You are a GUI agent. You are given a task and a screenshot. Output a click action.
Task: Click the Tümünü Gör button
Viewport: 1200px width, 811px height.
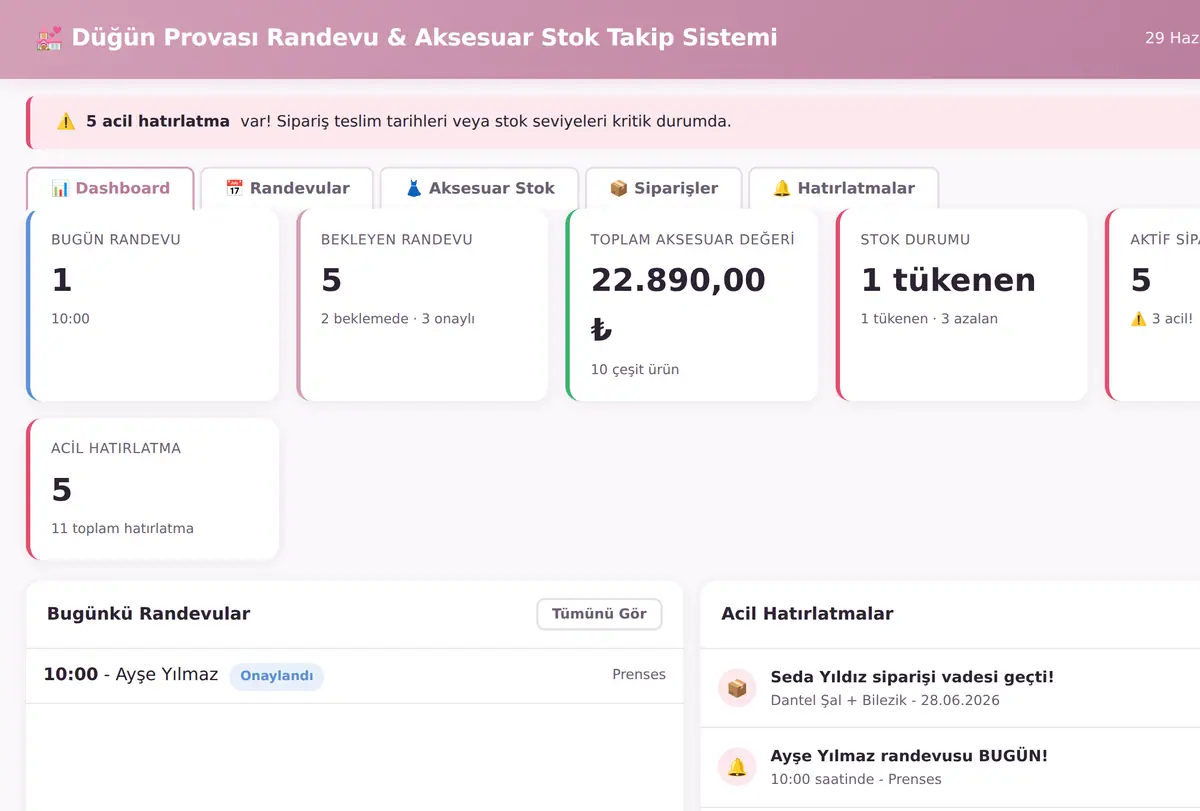pyautogui.click(x=599, y=614)
